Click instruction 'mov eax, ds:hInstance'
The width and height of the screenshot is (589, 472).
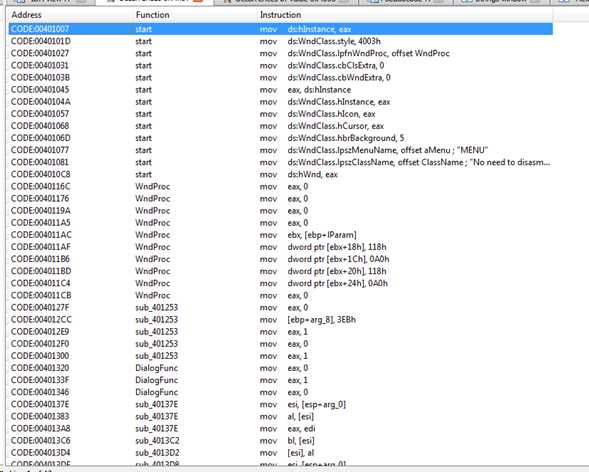click(x=305, y=90)
